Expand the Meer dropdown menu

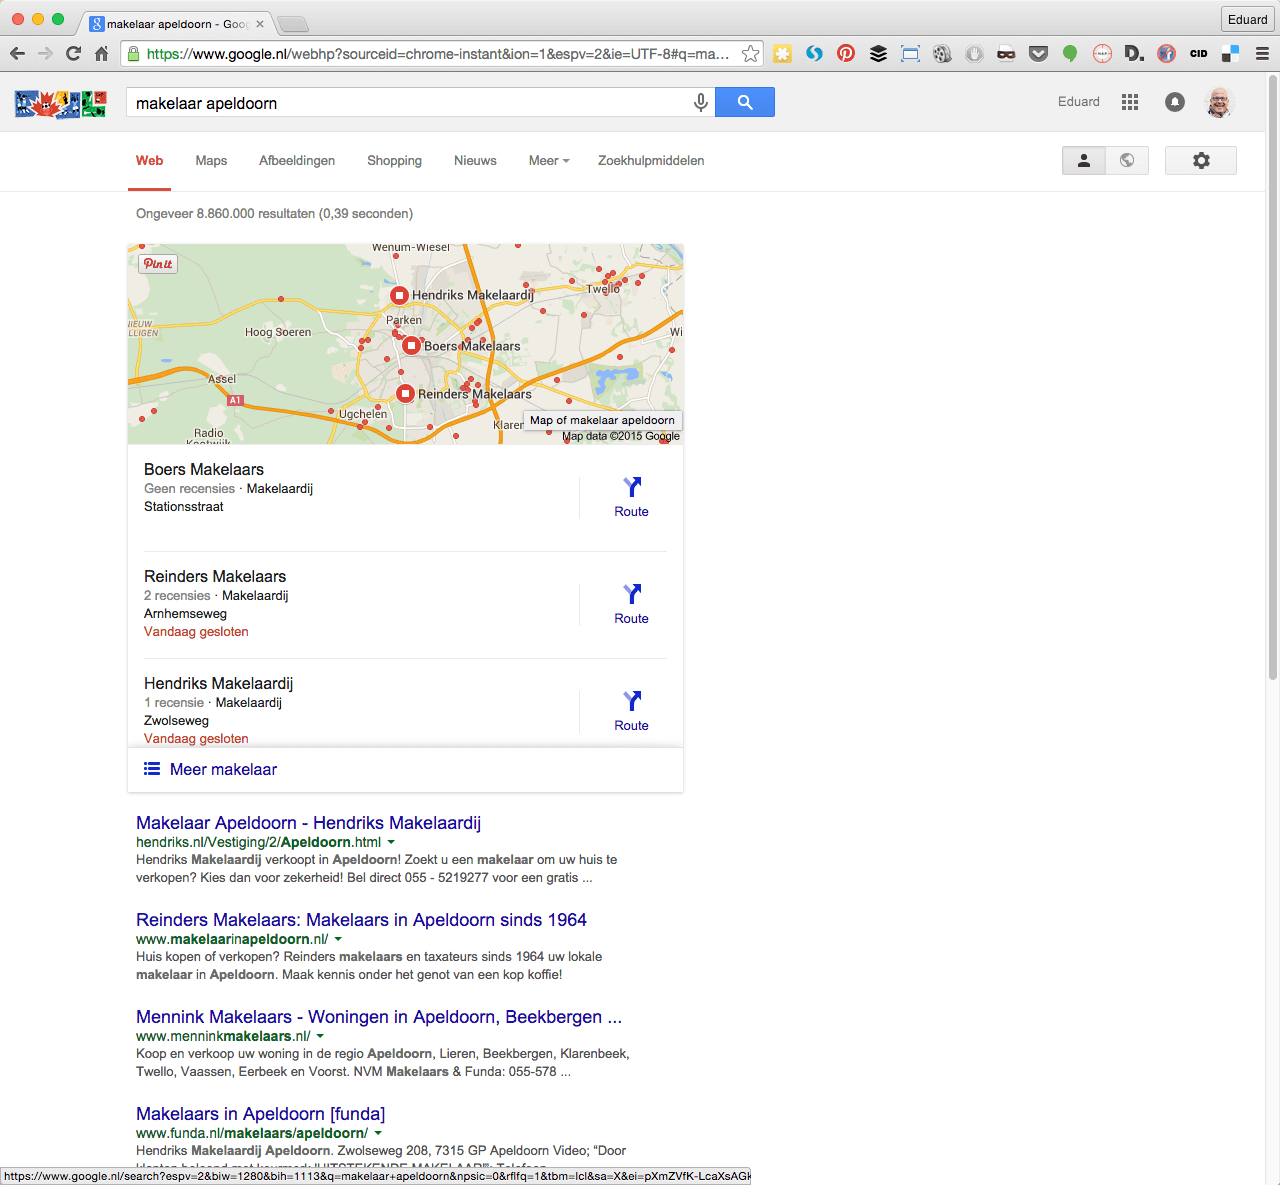tap(548, 161)
